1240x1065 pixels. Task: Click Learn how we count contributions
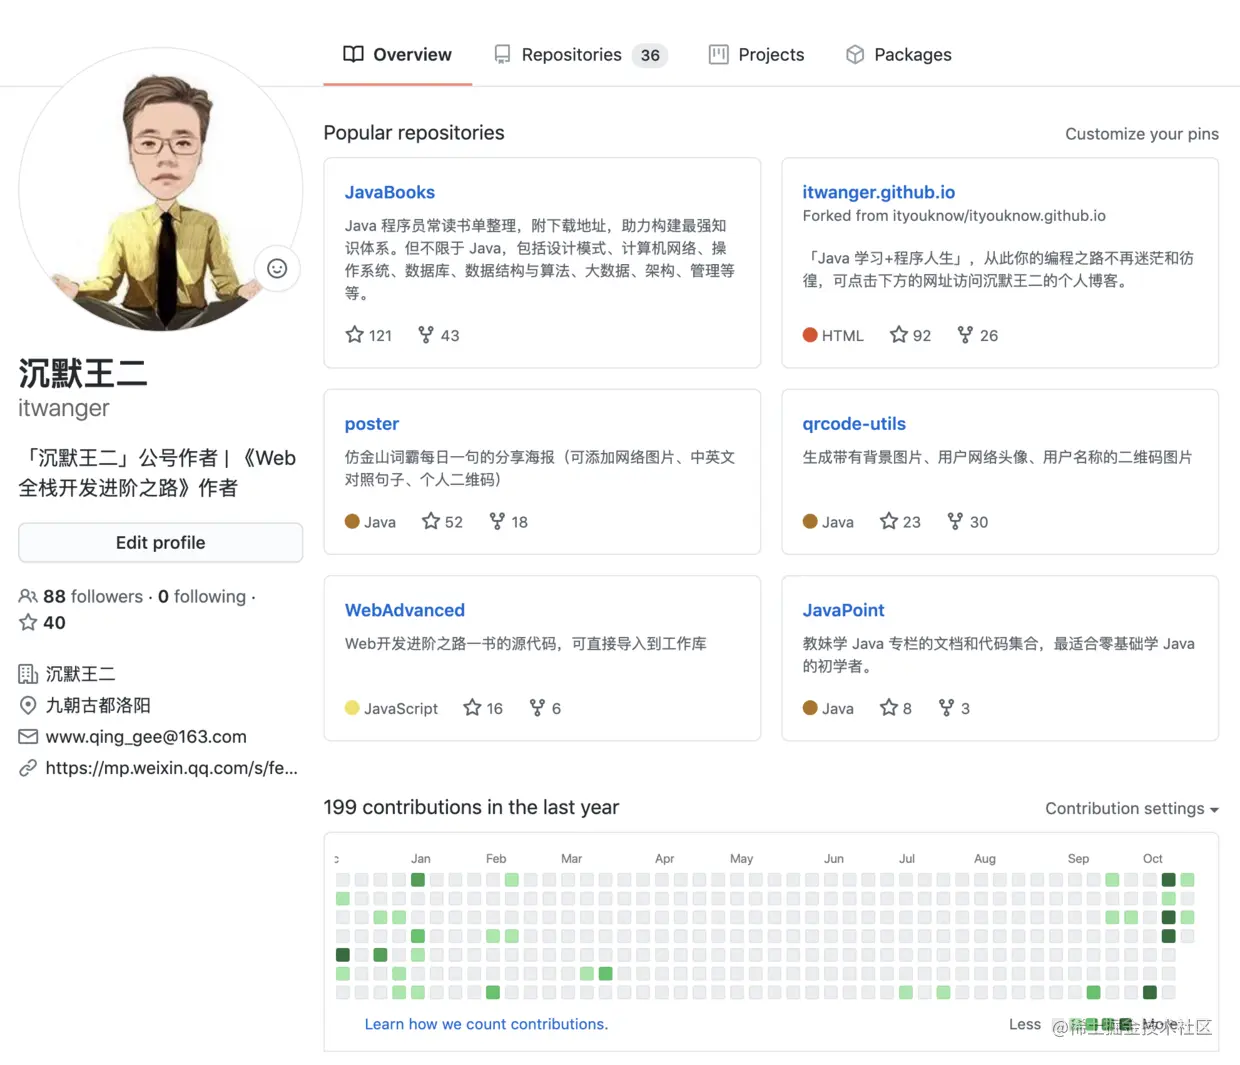pos(486,1024)
